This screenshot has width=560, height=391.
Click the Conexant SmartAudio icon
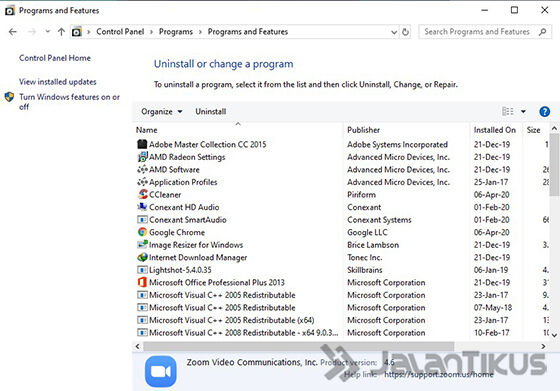tap(142, 220)
